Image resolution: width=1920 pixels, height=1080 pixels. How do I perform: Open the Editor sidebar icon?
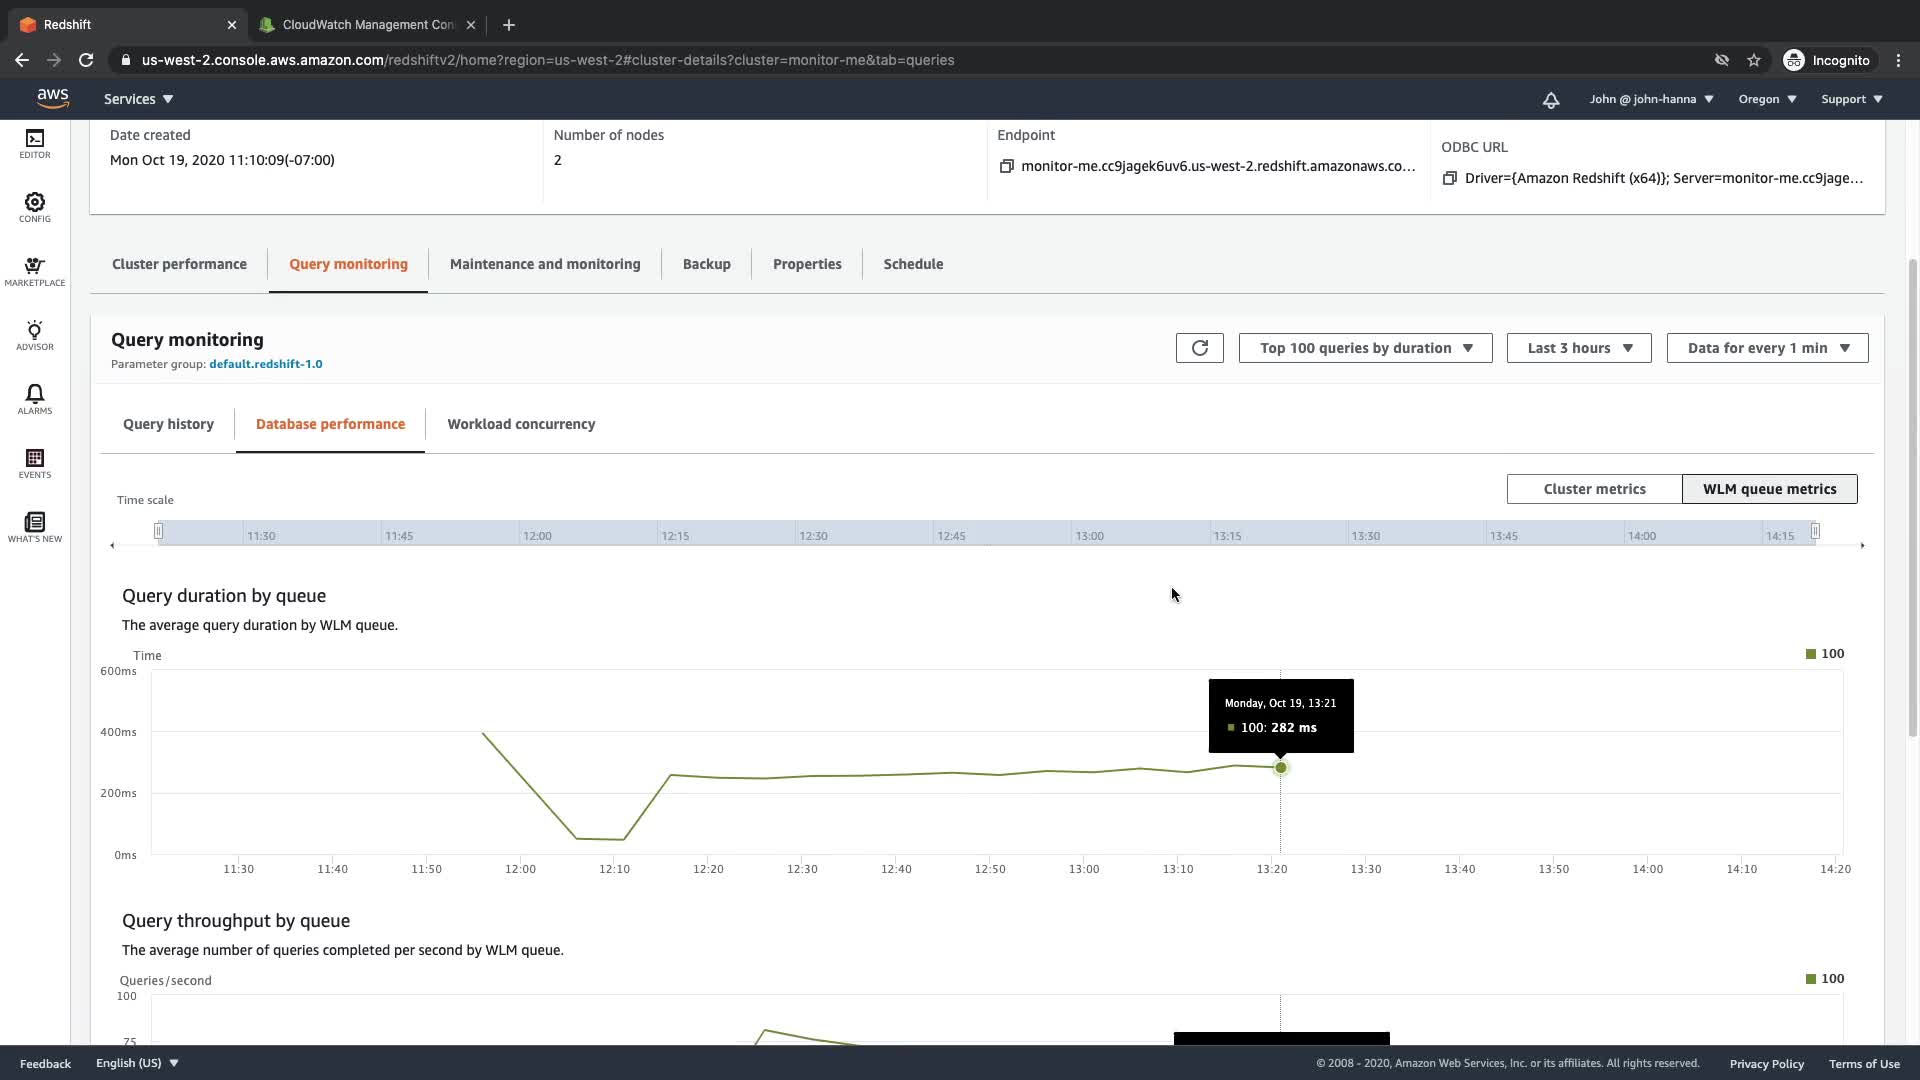[34, 143]
